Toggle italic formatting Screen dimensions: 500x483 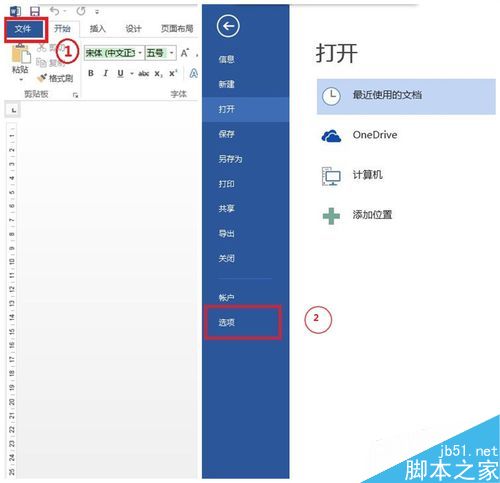pos(106,73)
